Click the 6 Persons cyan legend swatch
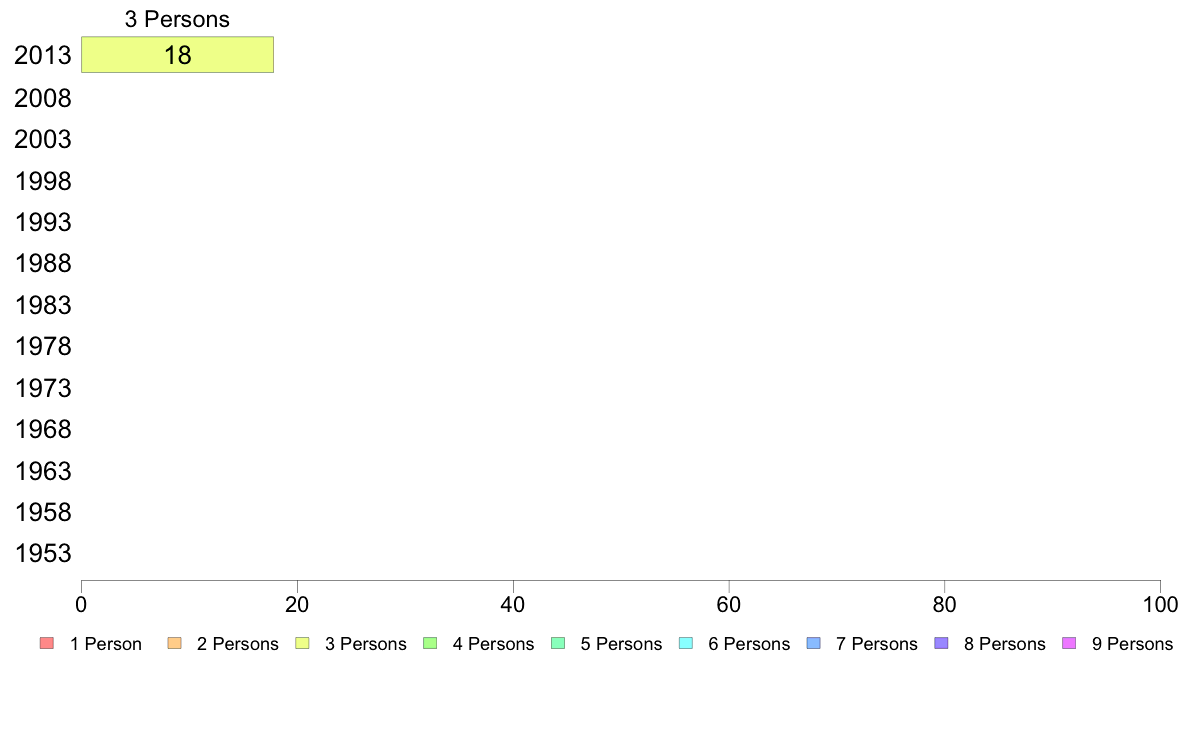Image resolution: width=1188 pixels, height=736 pixels. click(x=686, y=644)
